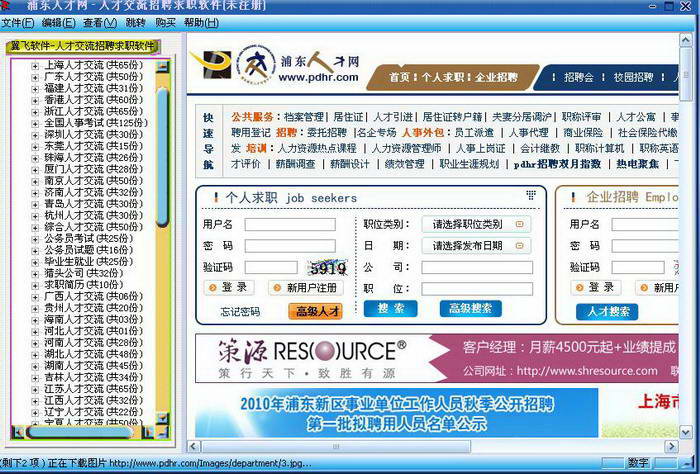Click the left panel's horizontal scroll-left arrow
Image resolution: width=700 pixels, height=474 pixels.
click(18, 432)
